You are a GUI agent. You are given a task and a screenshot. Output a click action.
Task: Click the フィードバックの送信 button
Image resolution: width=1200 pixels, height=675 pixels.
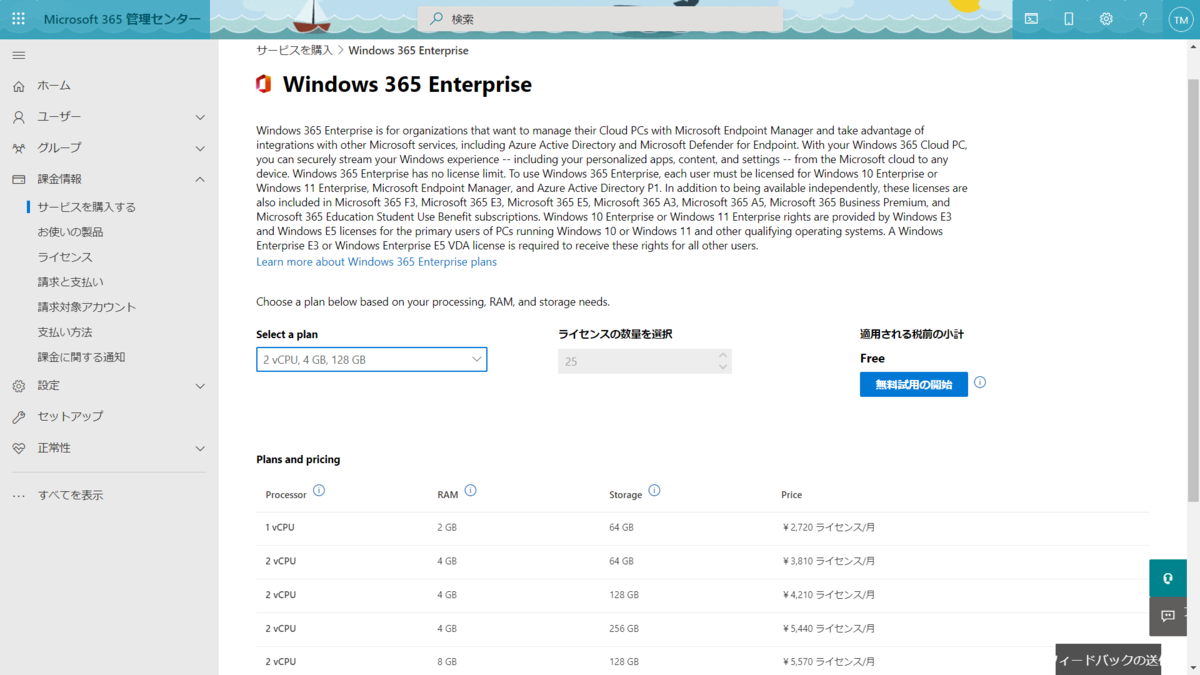tap(1108, 660)
